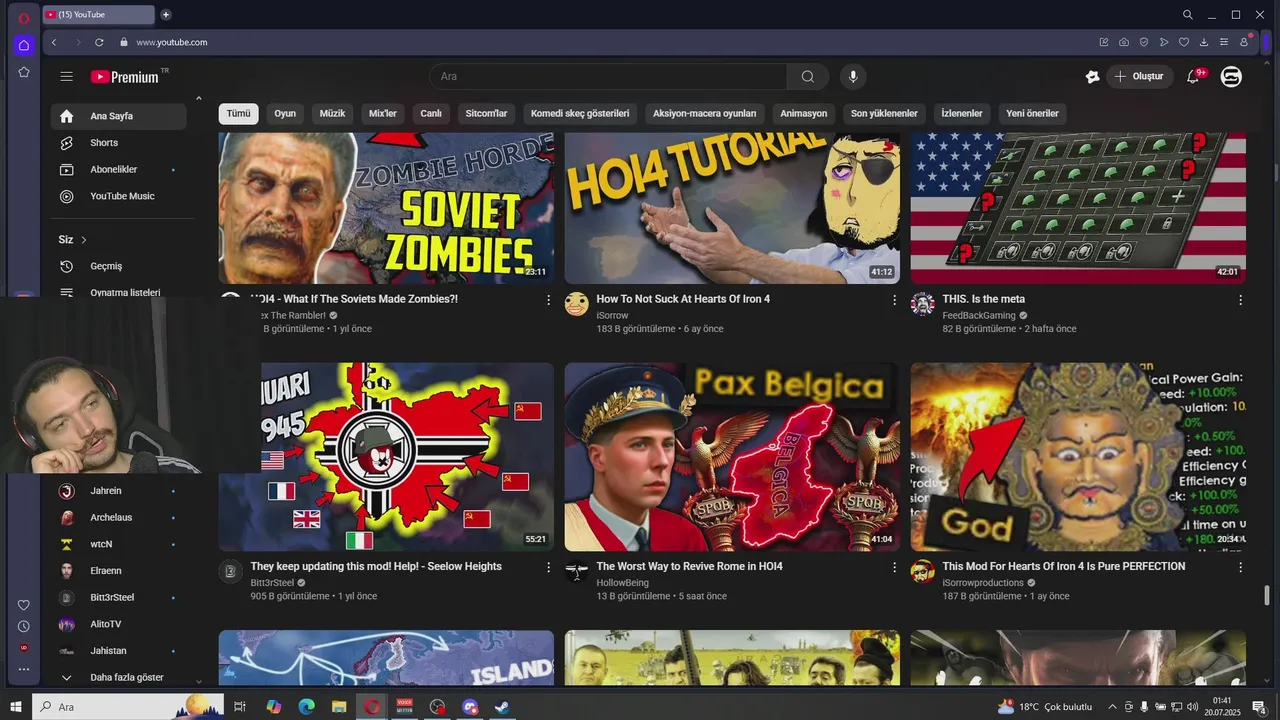Open 'Geçmiş' history in sidebar
Viewport: 1280px width, 720px height.
click(119, 266)
